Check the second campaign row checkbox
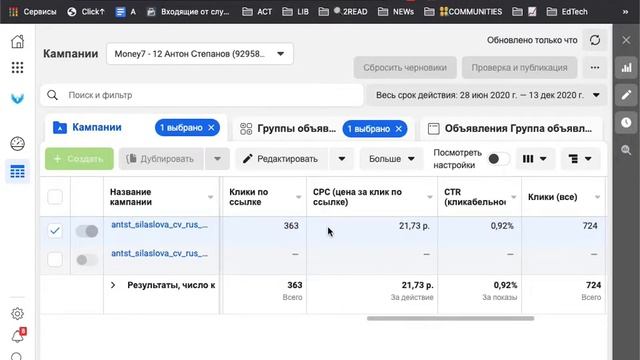This screenshot has height=360, width=640. click(x=55, y=259)
